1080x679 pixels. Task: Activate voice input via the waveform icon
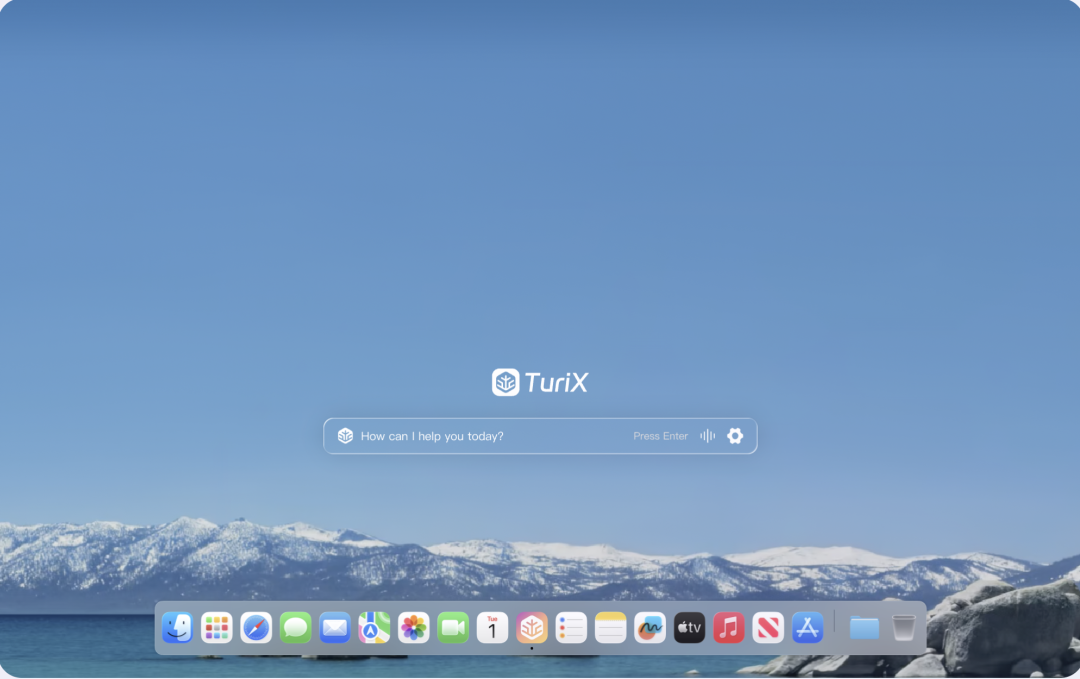coord(707,436)
